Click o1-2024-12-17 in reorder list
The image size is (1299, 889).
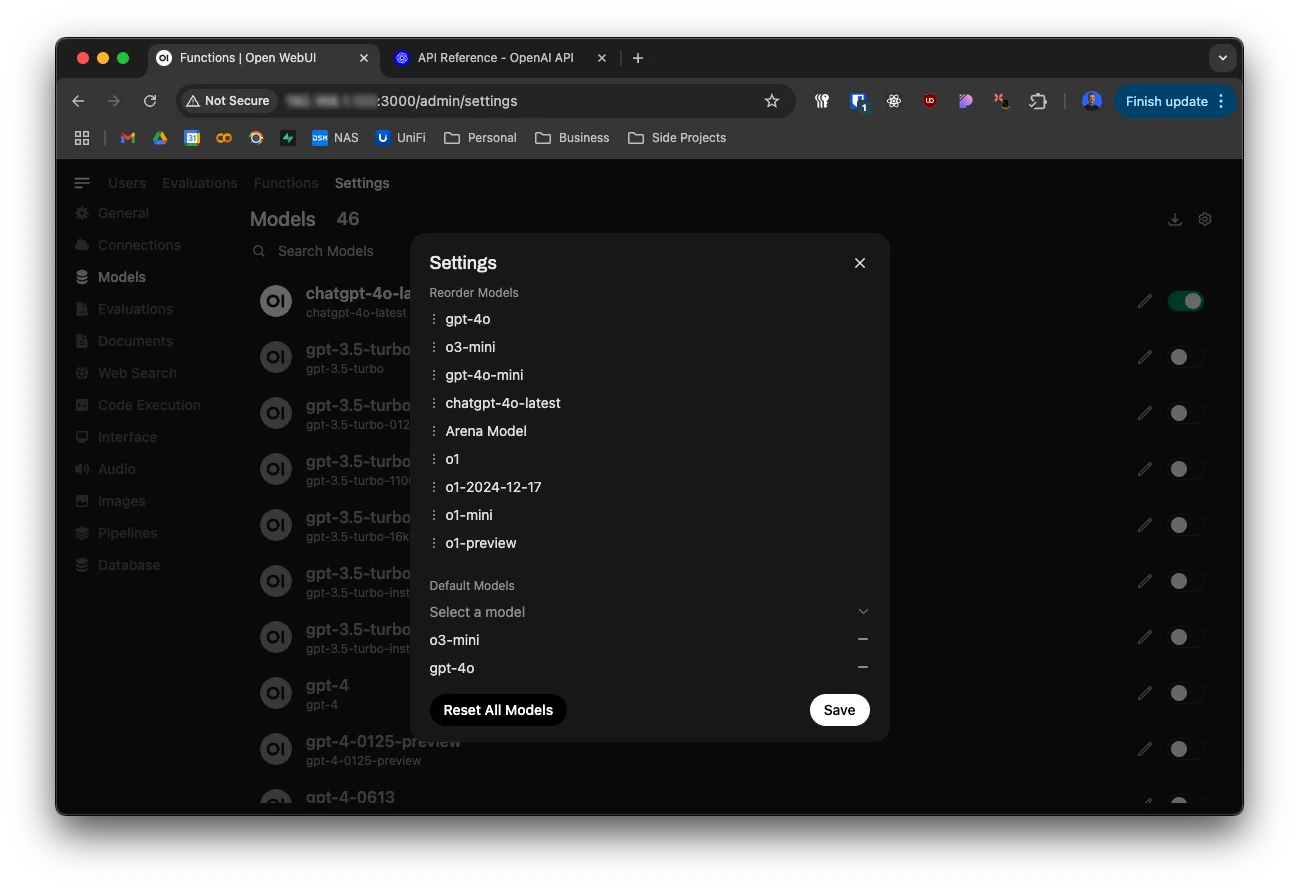click(x=493, y=487)
